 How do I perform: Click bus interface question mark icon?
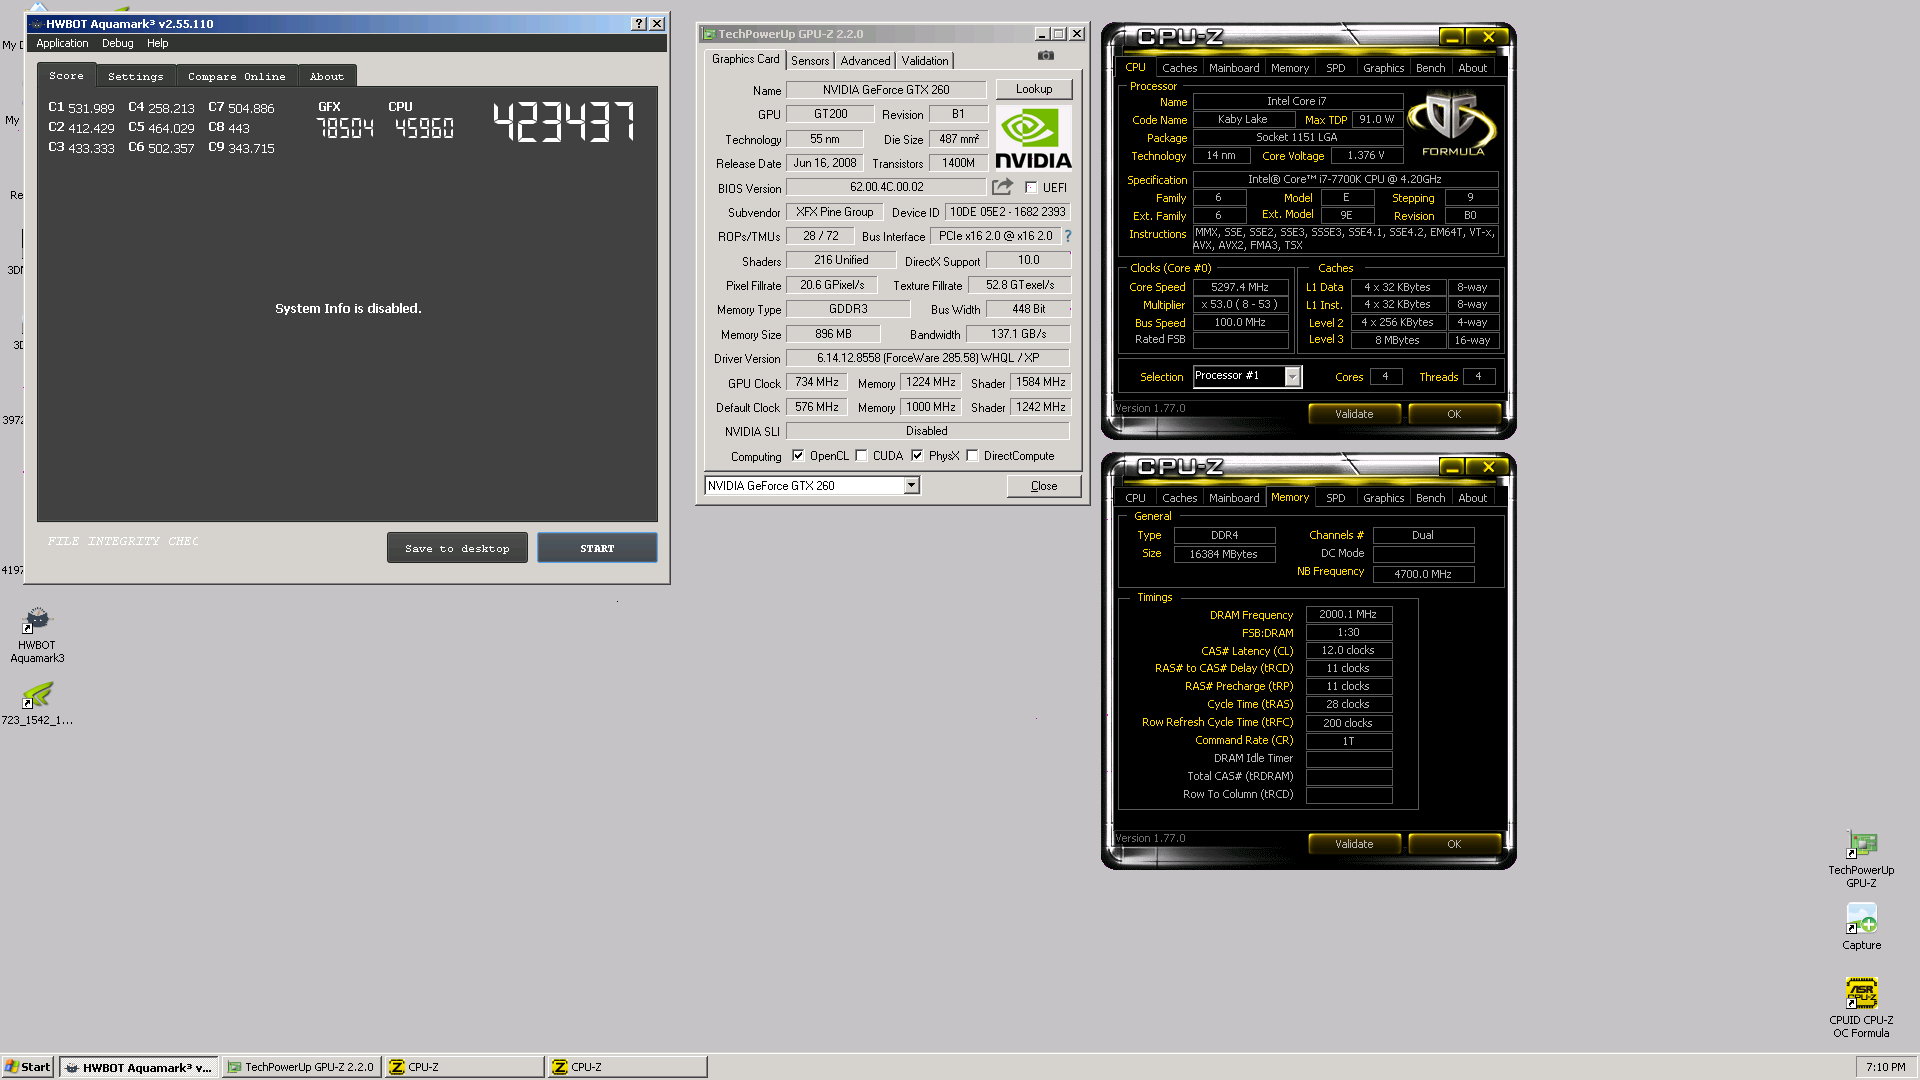[x=1067, y=236]
